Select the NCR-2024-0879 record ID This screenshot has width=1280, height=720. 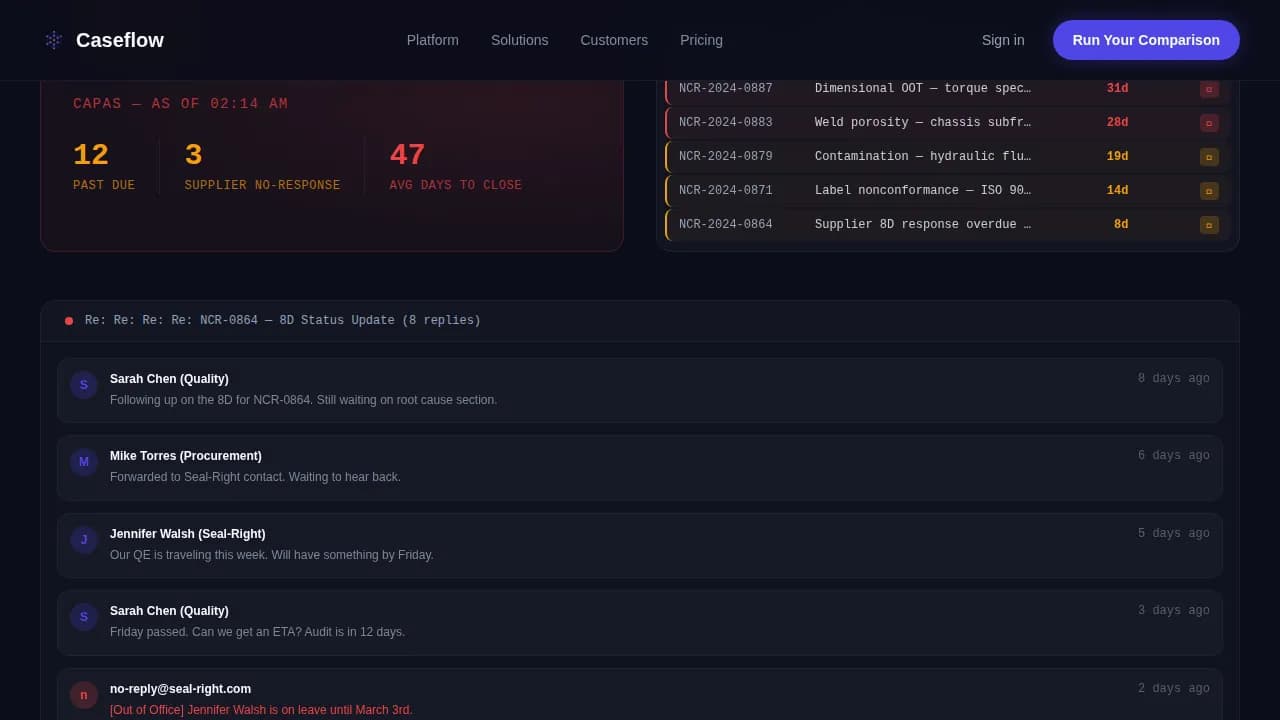coord(726,156)
